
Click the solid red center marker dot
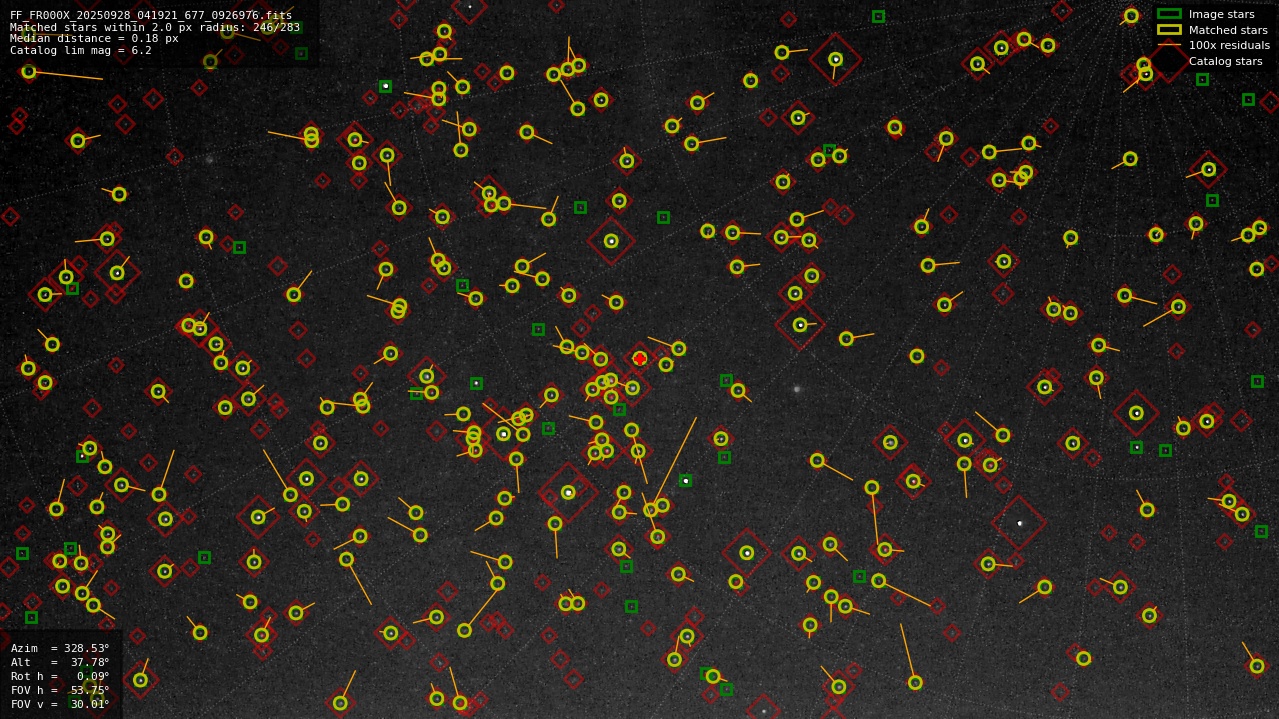(x=640, y=358)
